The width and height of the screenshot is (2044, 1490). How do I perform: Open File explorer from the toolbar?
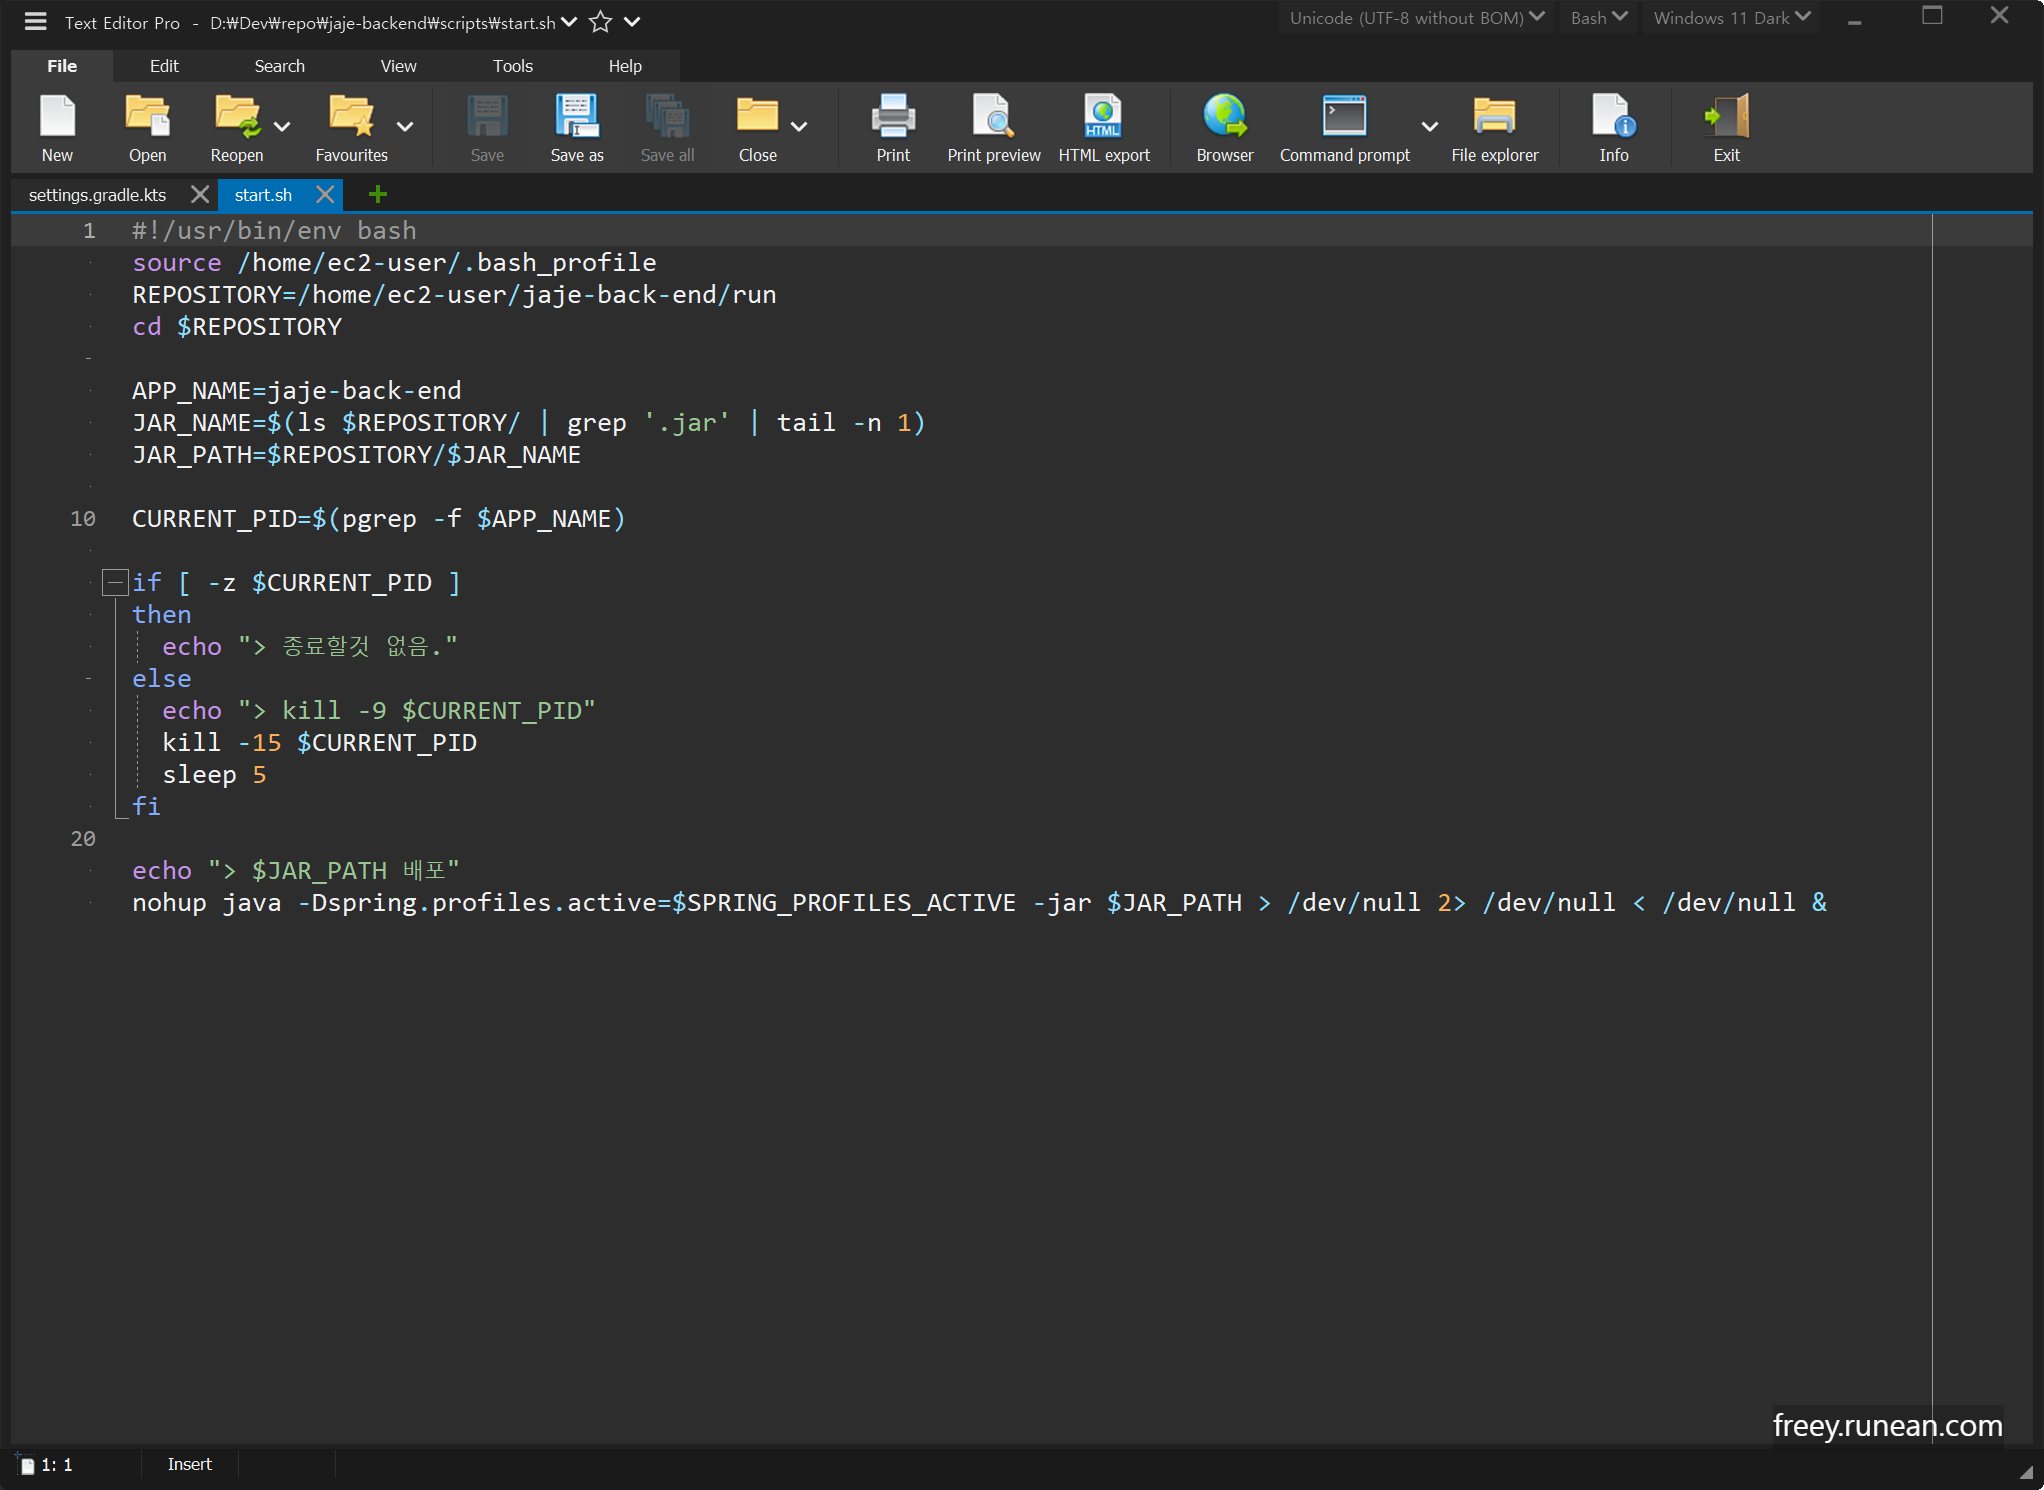1494,126
